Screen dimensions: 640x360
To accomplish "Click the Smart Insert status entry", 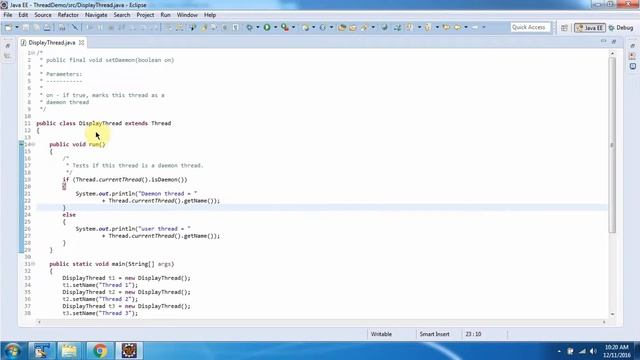I will coord(435,334).
